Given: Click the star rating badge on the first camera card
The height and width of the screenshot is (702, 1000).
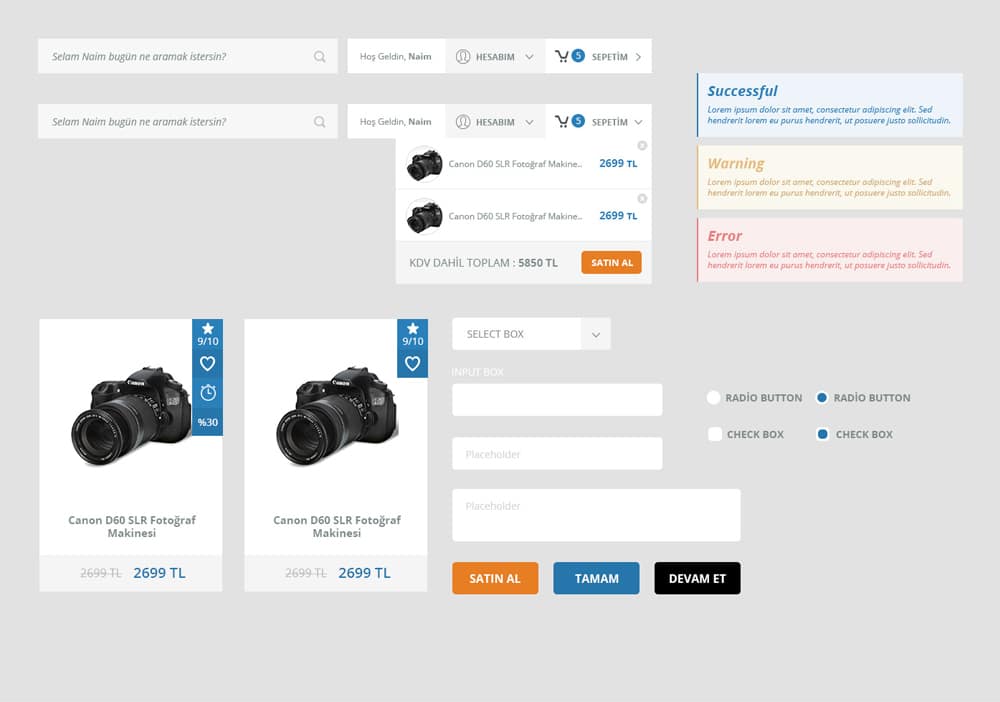Looking at the screenshot, I should 207,334.
